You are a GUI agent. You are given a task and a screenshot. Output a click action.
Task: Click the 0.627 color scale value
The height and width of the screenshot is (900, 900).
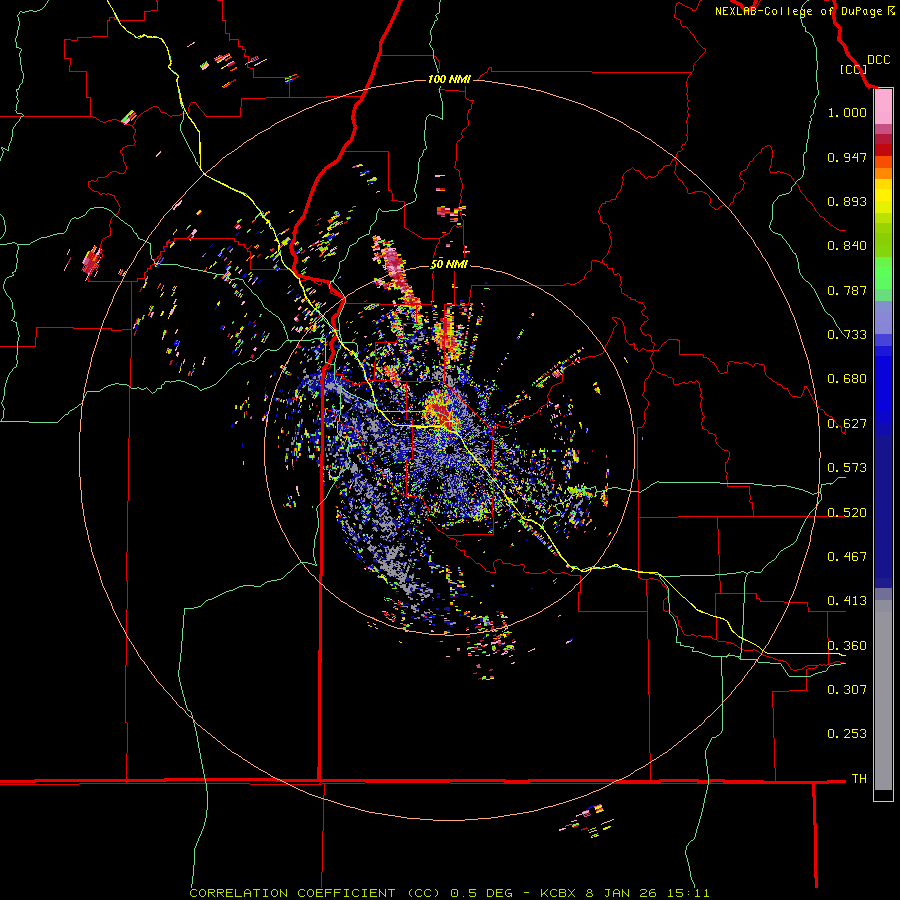tap(847, 423)
